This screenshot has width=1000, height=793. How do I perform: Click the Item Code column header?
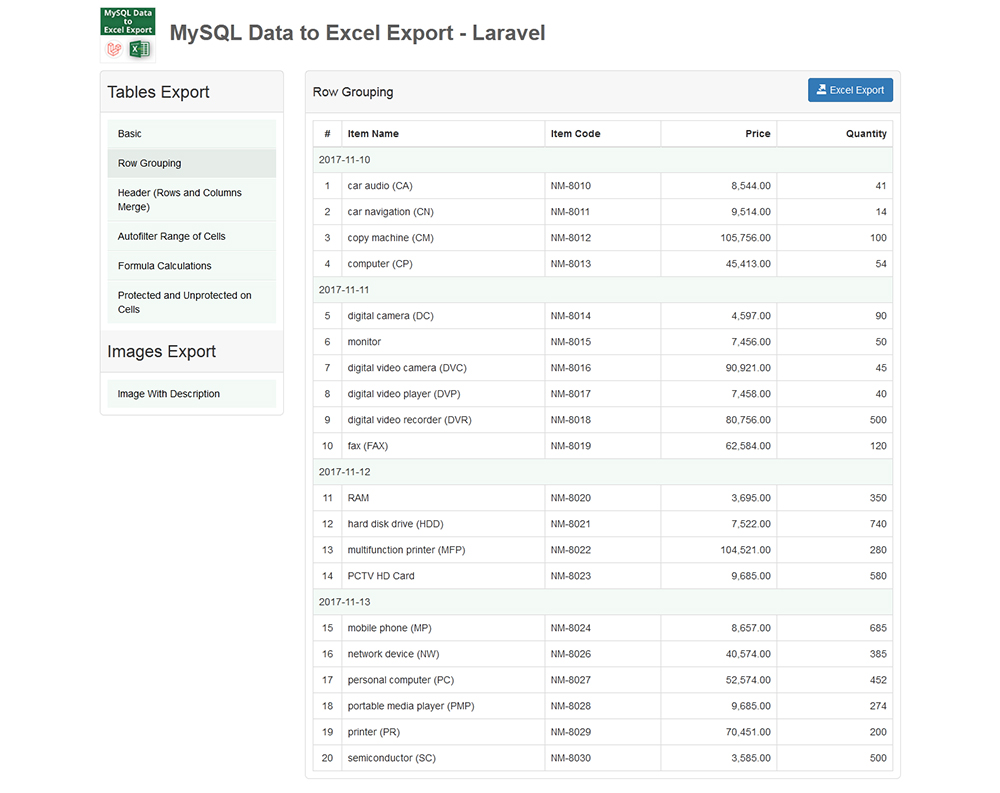(575, 134)
